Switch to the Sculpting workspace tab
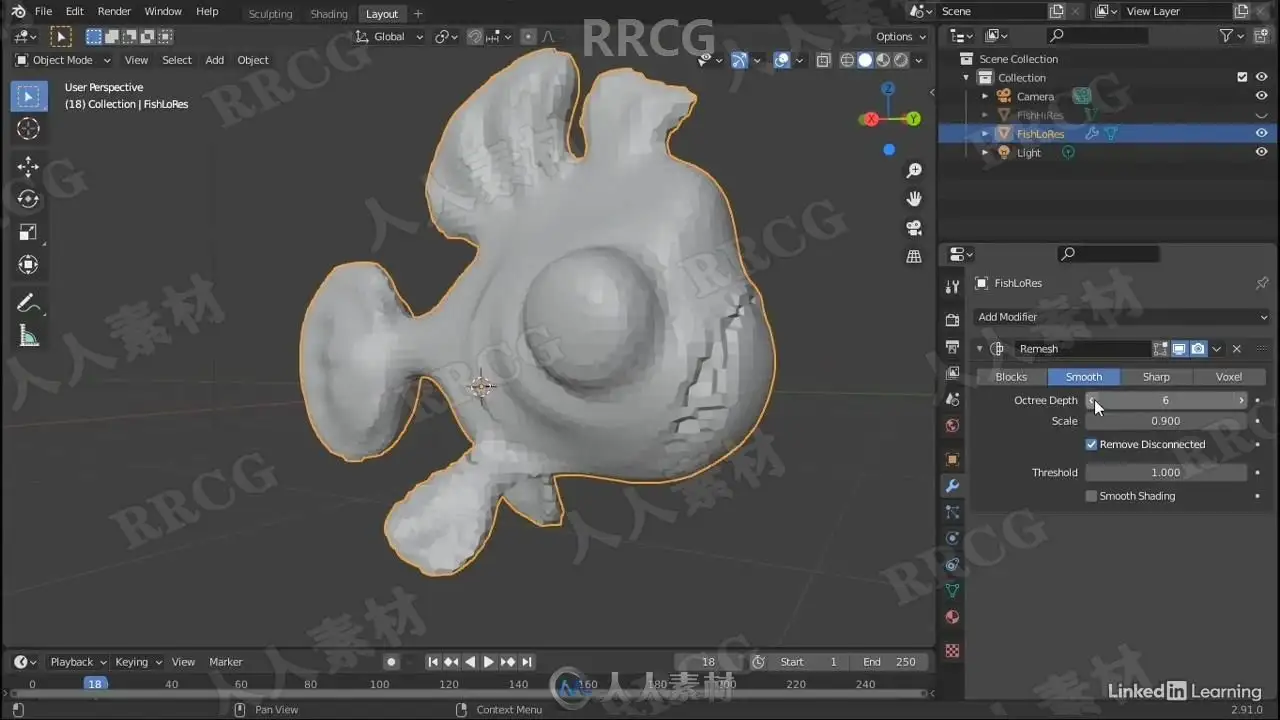This screenshot has width=1280, height=720. [x=270, y=14]
